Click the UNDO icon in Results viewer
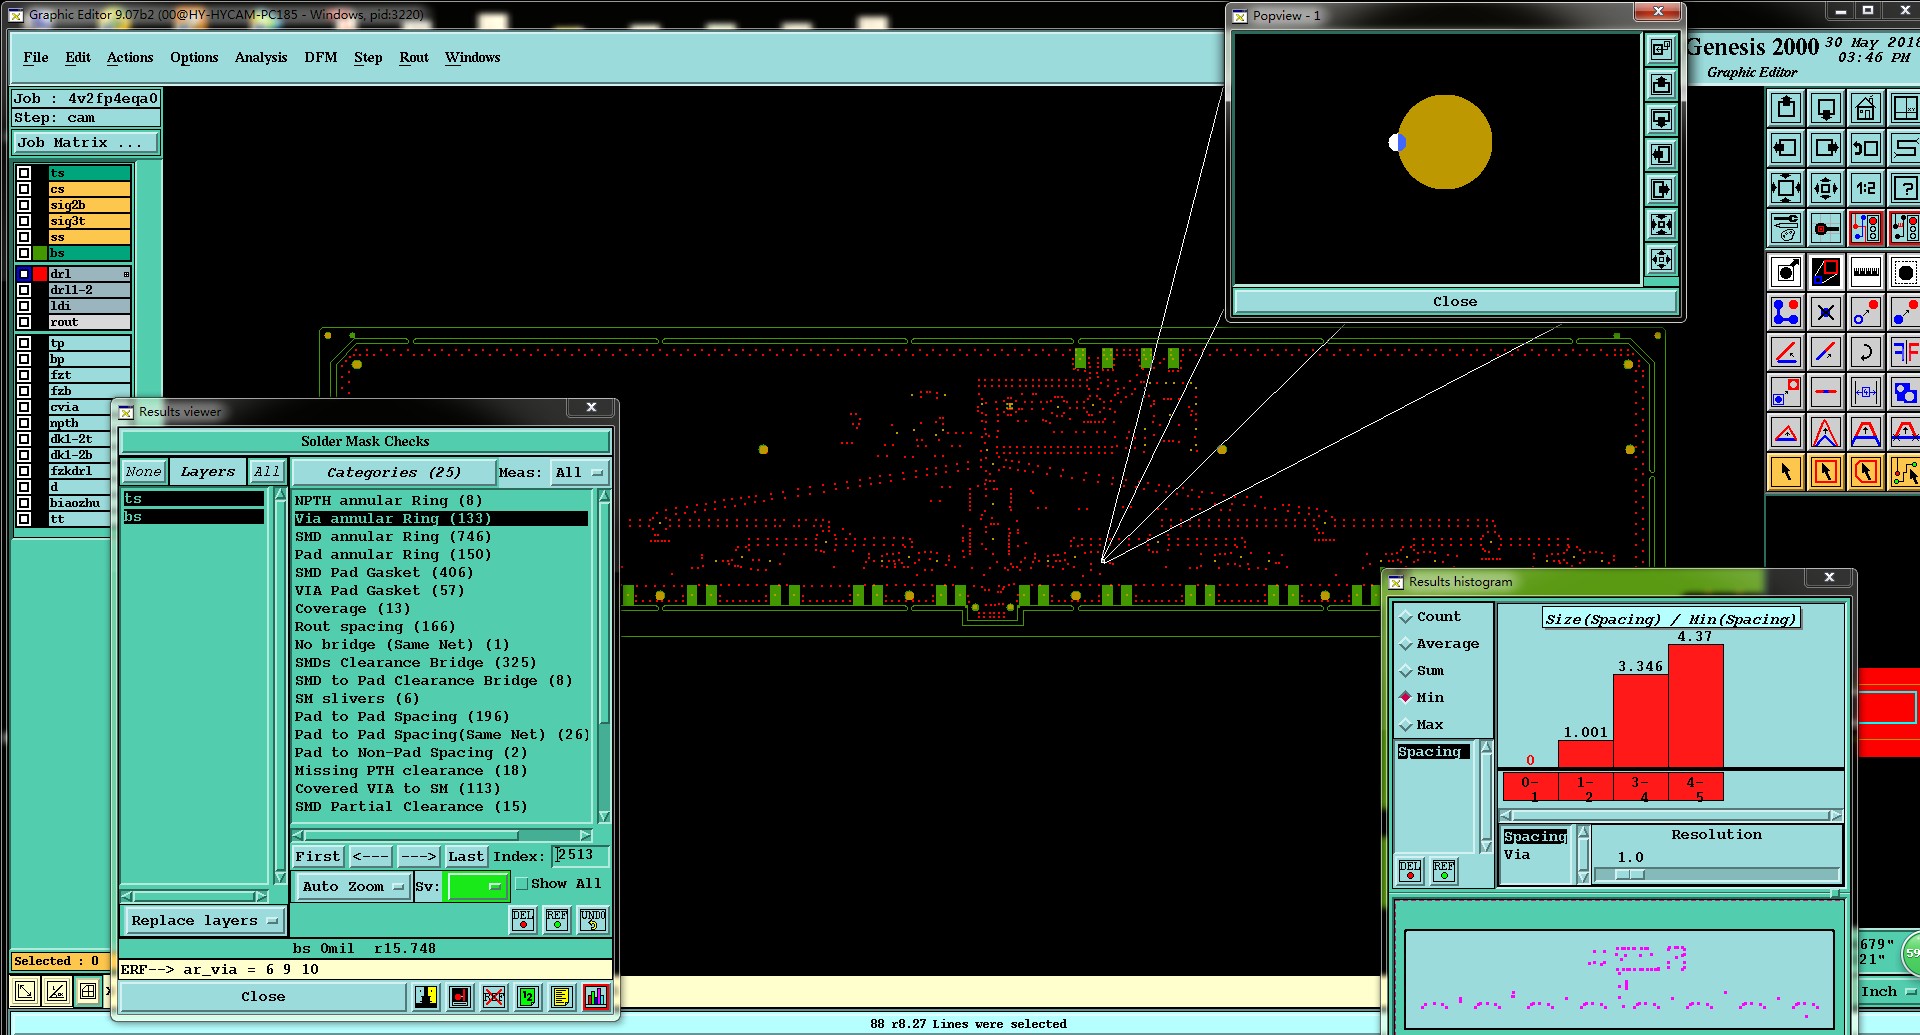The image size is (1920, 1035). 592,920
